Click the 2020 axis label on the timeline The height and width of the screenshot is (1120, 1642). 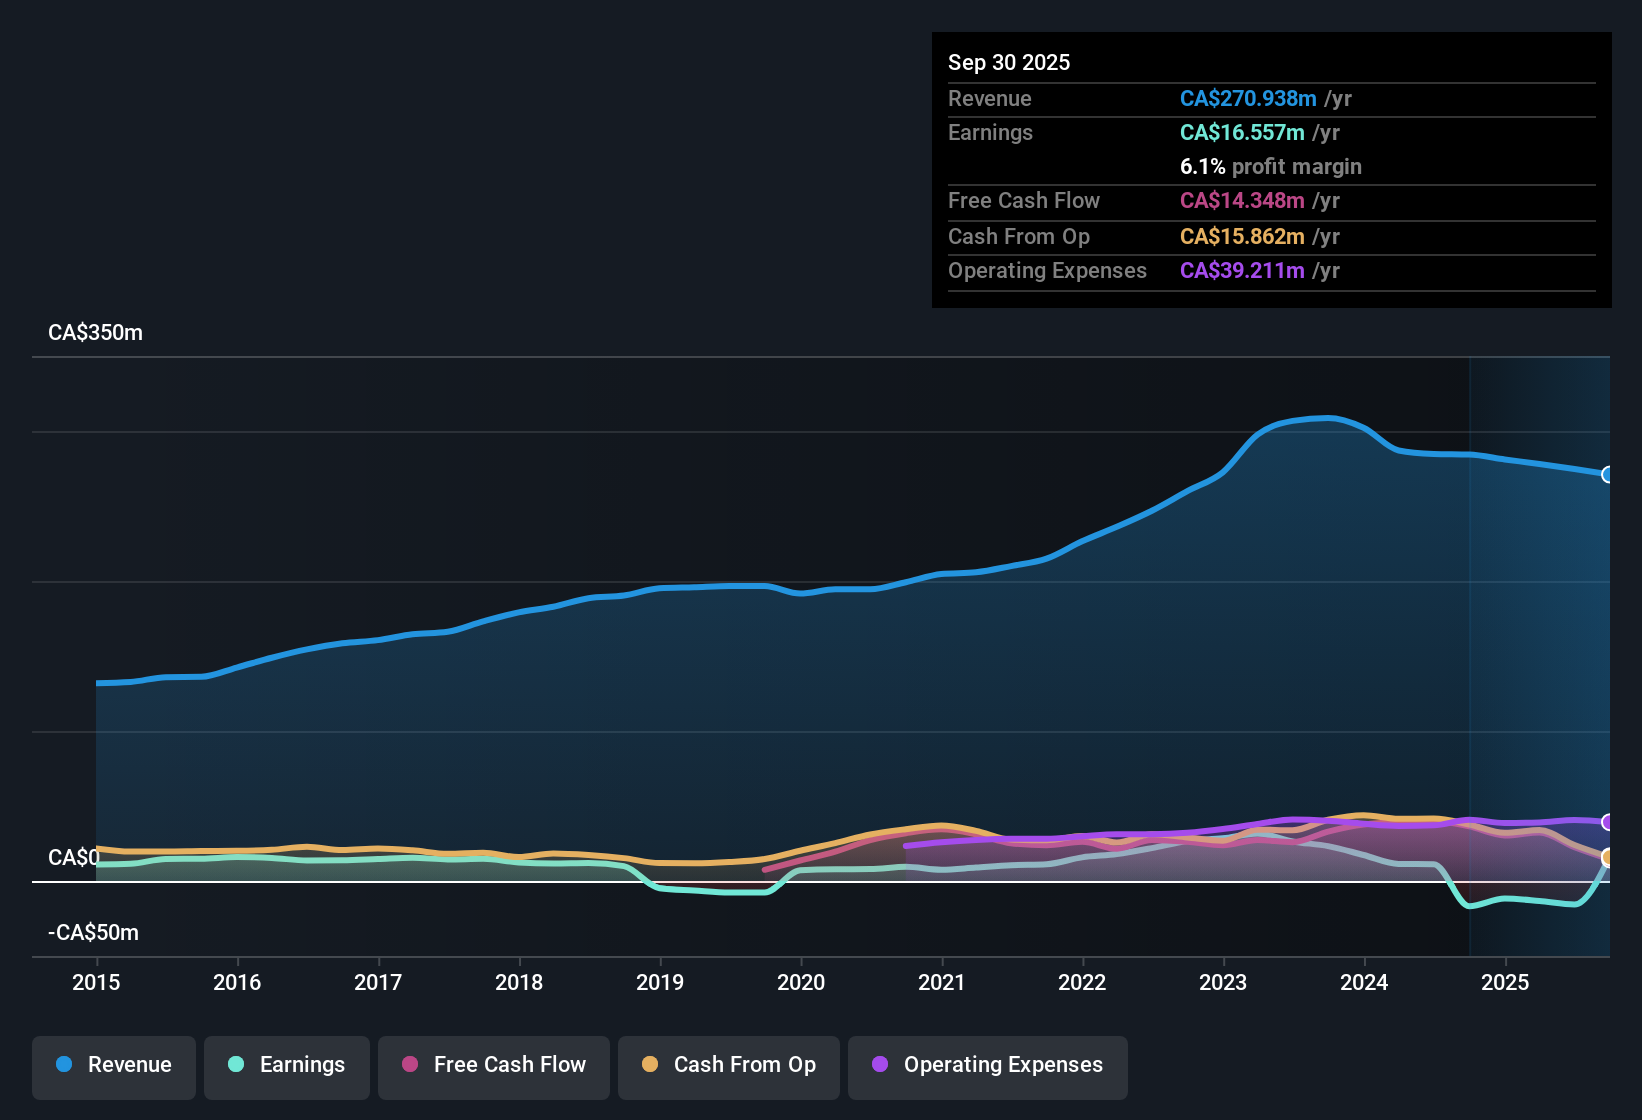801,983
